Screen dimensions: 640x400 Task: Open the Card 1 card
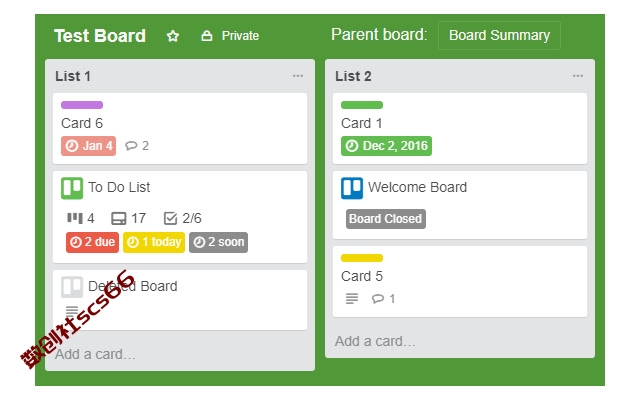(362, 124)
